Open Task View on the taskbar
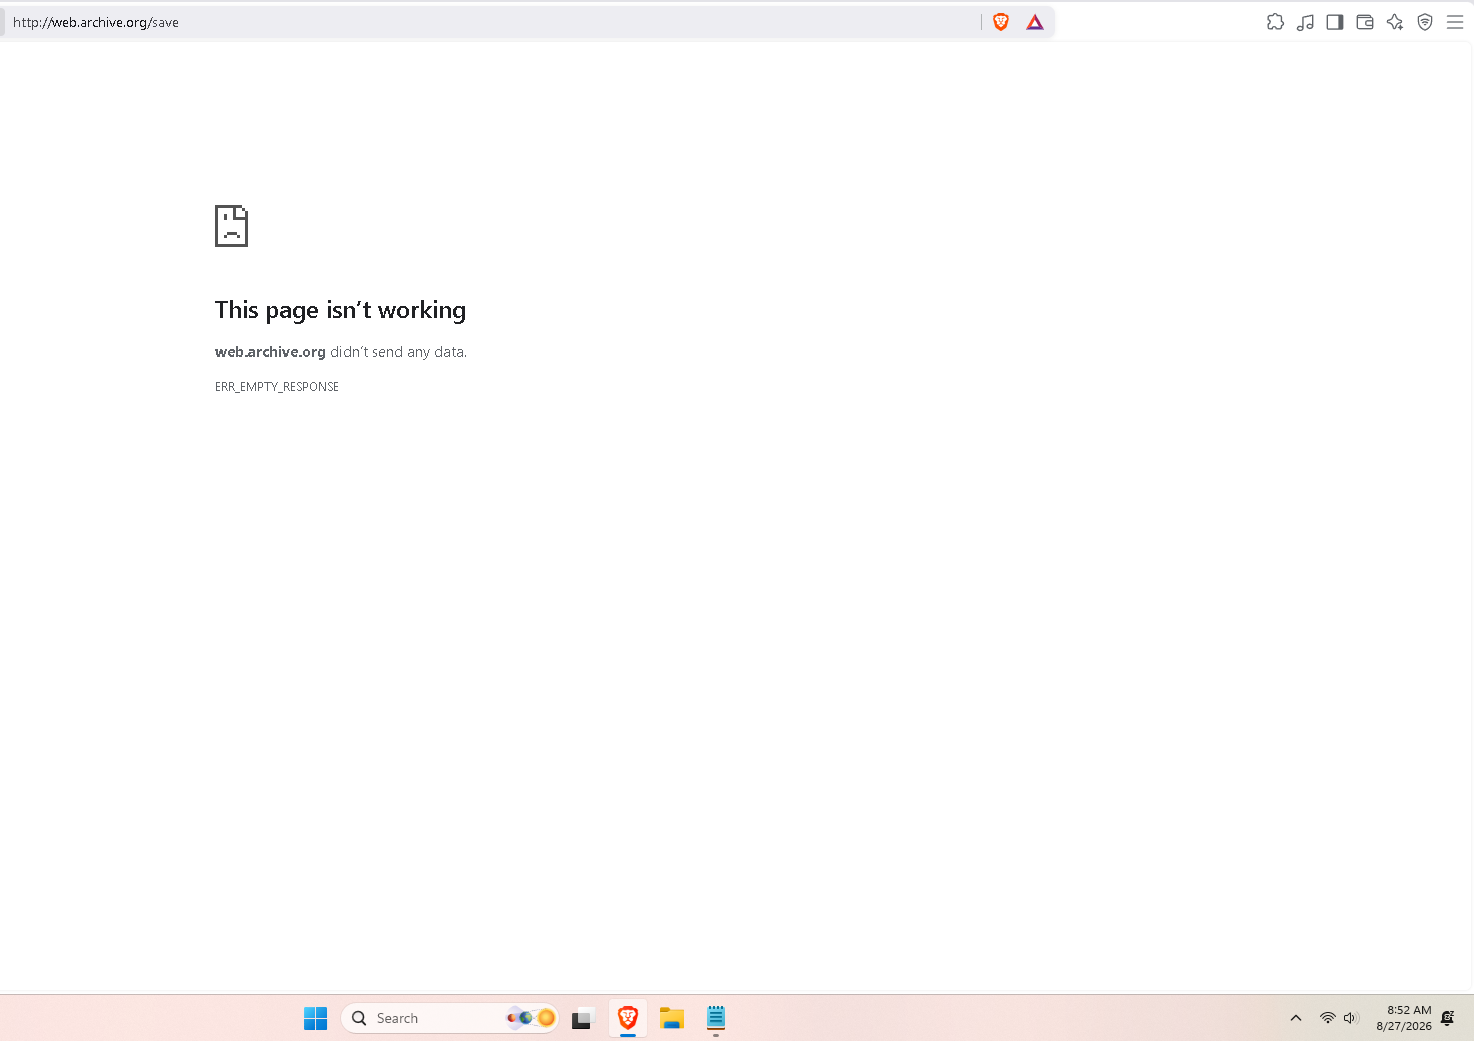1474x1041 pixels. [582, 1018]
